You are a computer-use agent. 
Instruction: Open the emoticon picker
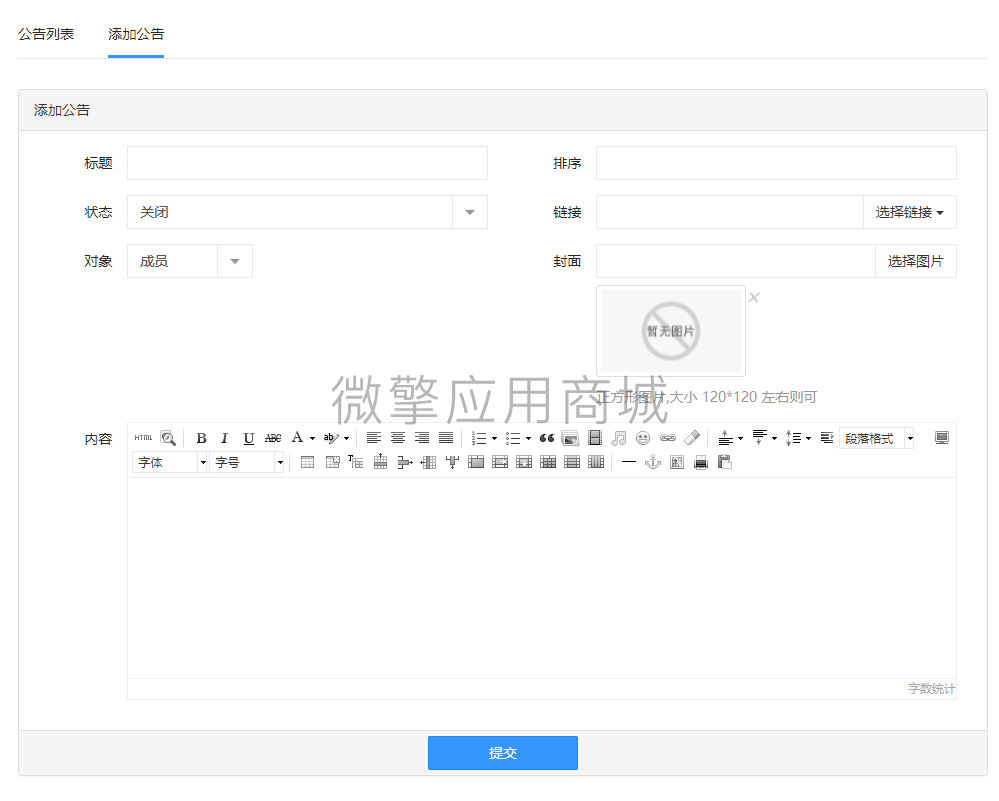[643, 438]
